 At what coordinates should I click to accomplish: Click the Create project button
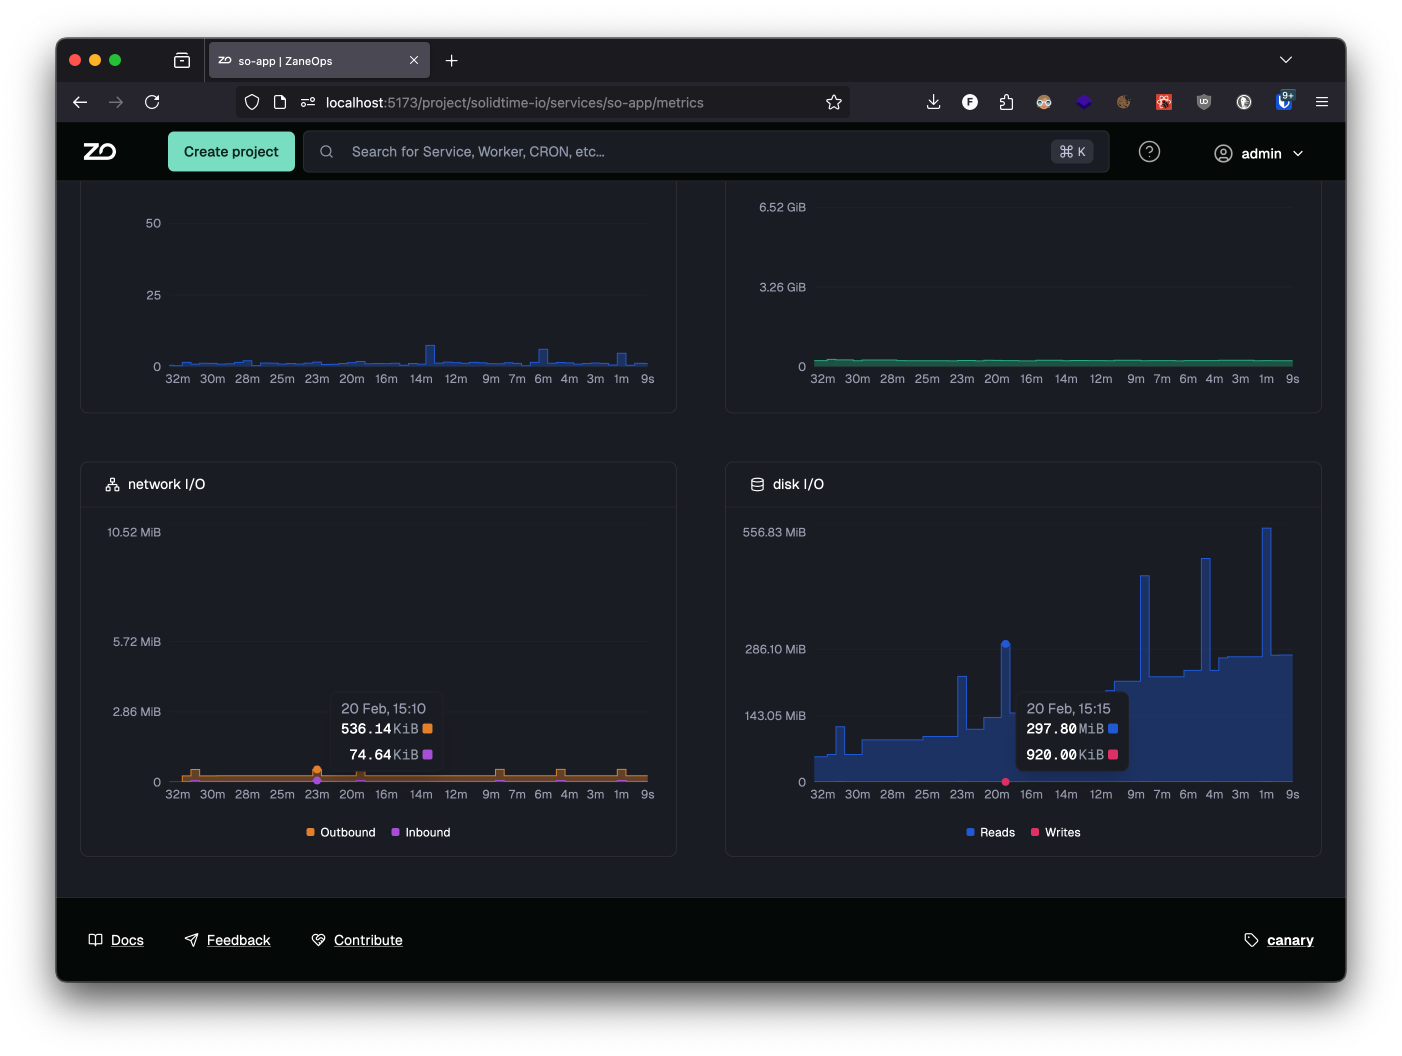click(x=231, y=152)
